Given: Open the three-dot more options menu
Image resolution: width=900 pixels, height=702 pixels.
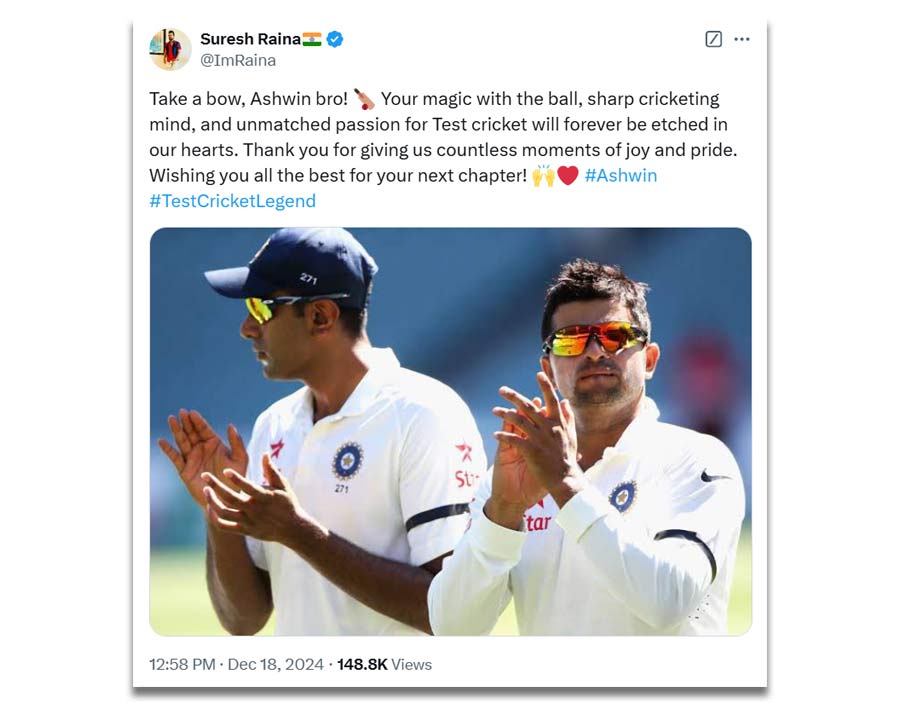Looking at the screenshot, I should (742, 39).
